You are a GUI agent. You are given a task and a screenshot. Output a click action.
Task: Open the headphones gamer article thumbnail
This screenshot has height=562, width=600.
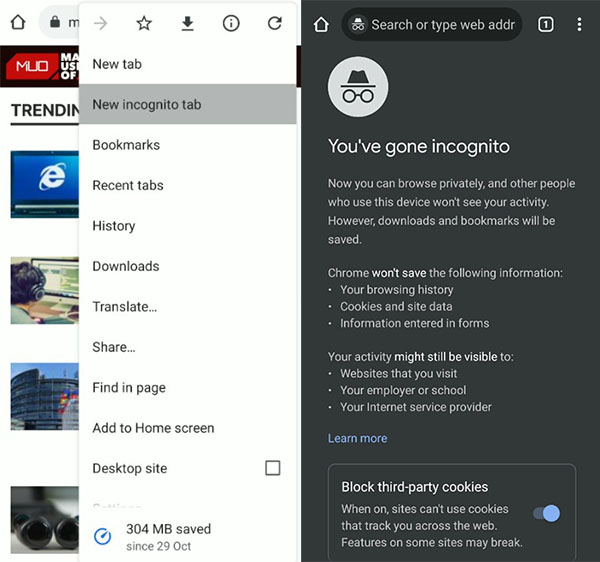pyautogui.click(x=45, y=290)
